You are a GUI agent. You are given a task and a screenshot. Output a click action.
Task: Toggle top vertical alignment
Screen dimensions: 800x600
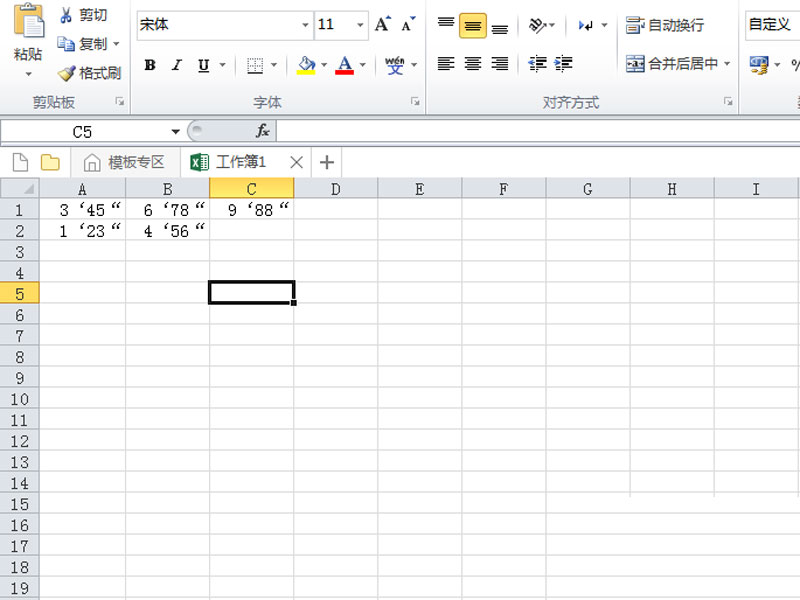tap(446, 24)
